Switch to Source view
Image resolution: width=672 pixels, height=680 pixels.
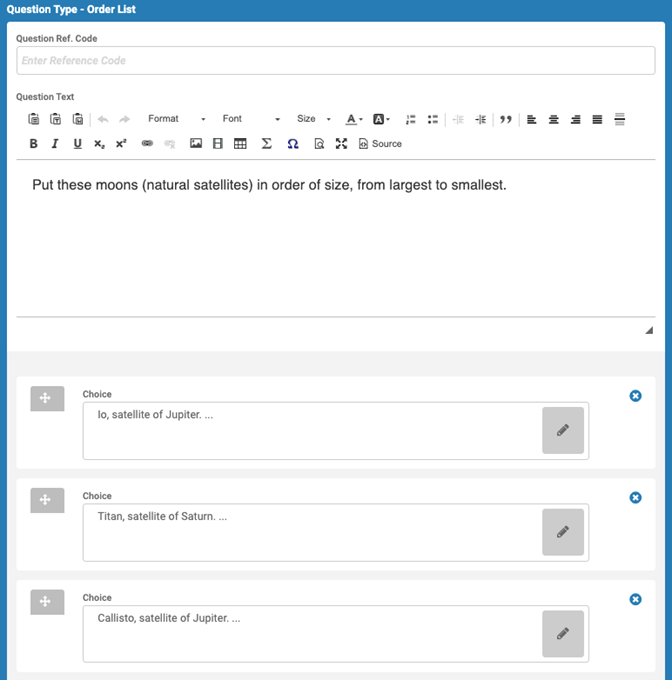tap(381, 144)
